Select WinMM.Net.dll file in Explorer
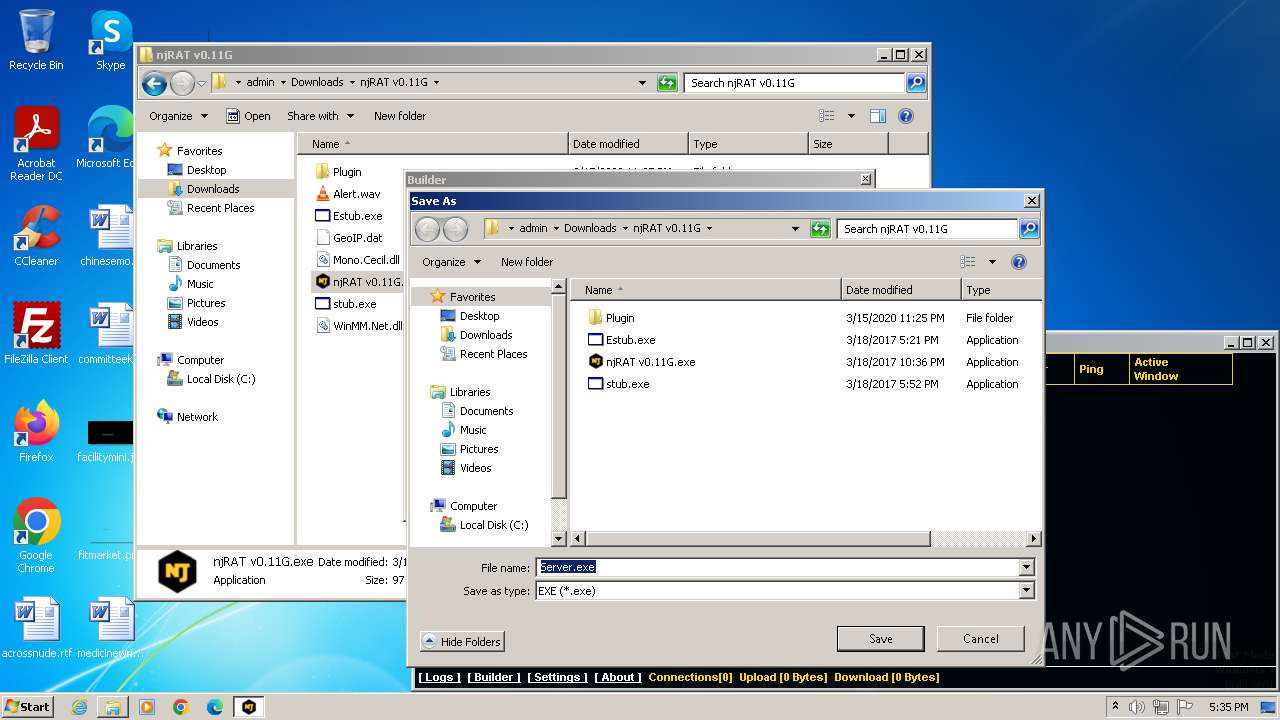 (358, 326)
